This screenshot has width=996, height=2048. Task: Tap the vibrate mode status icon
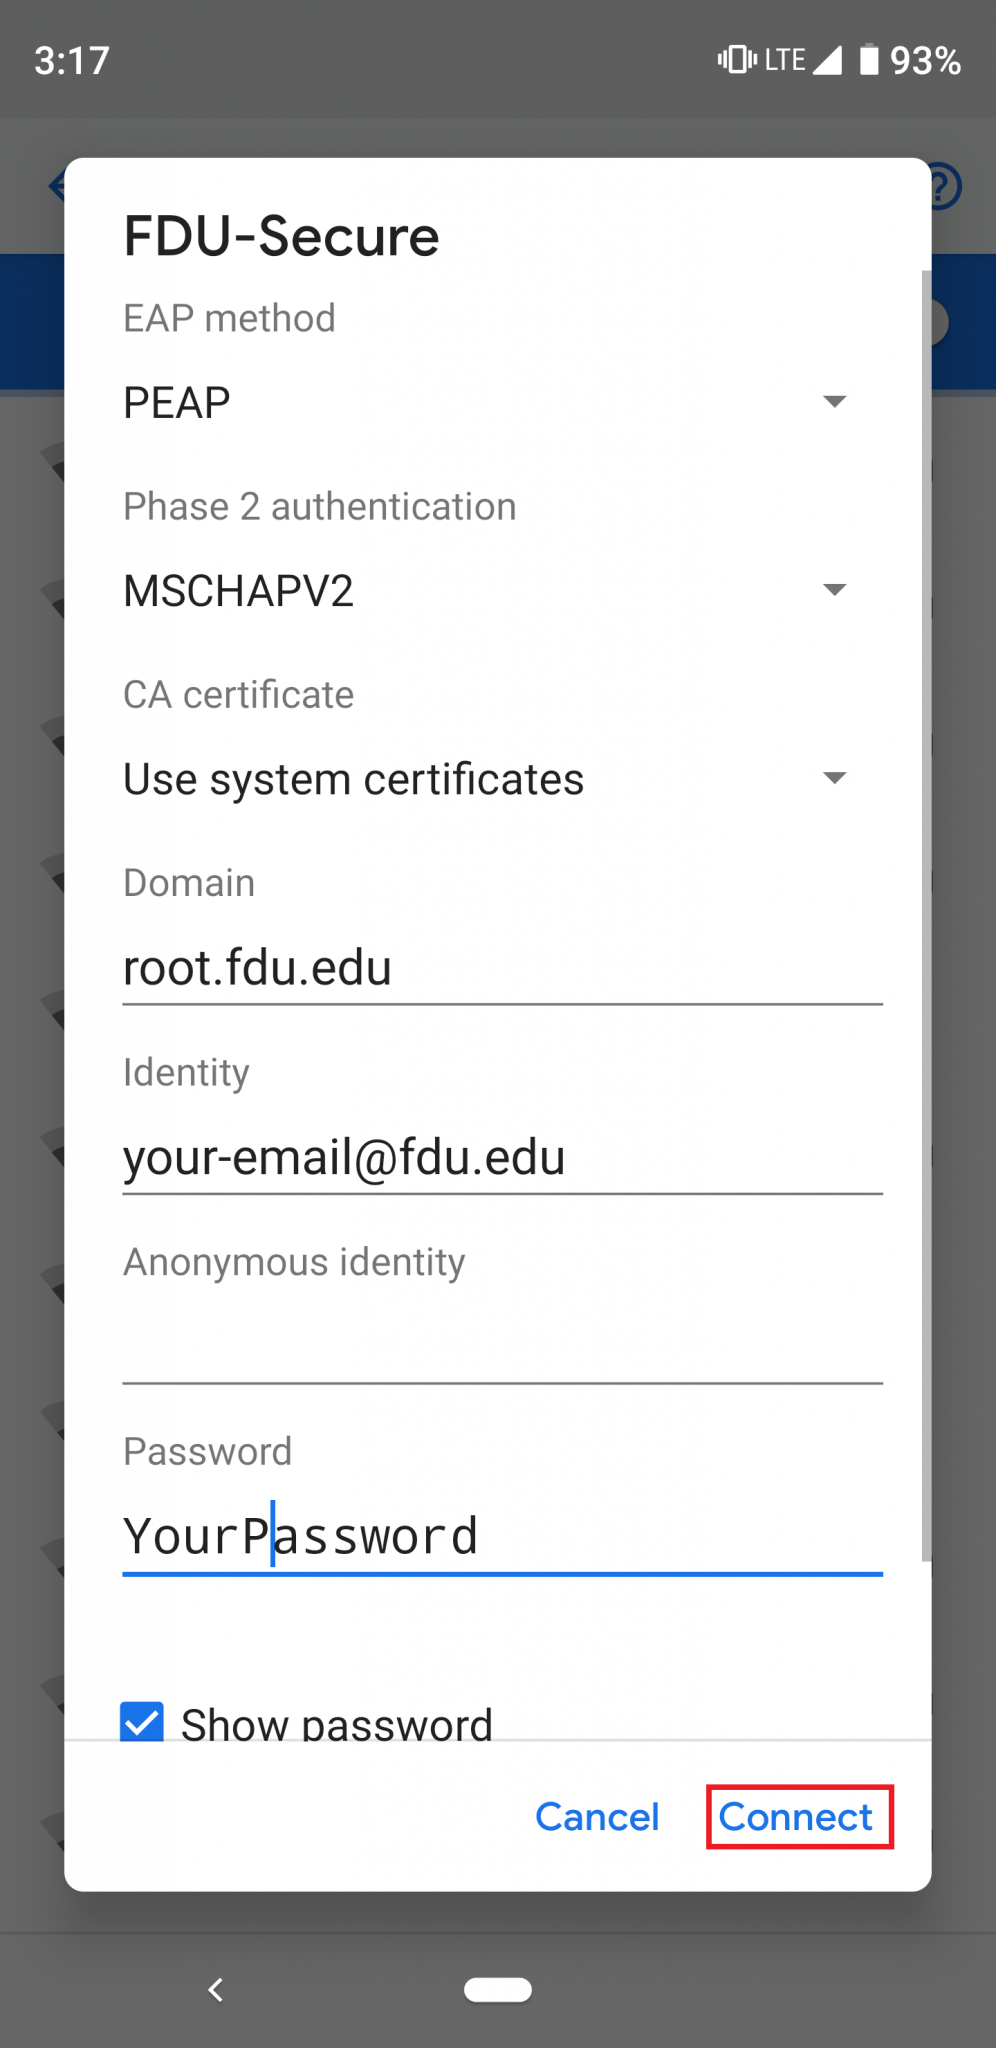tap(737, 60)
